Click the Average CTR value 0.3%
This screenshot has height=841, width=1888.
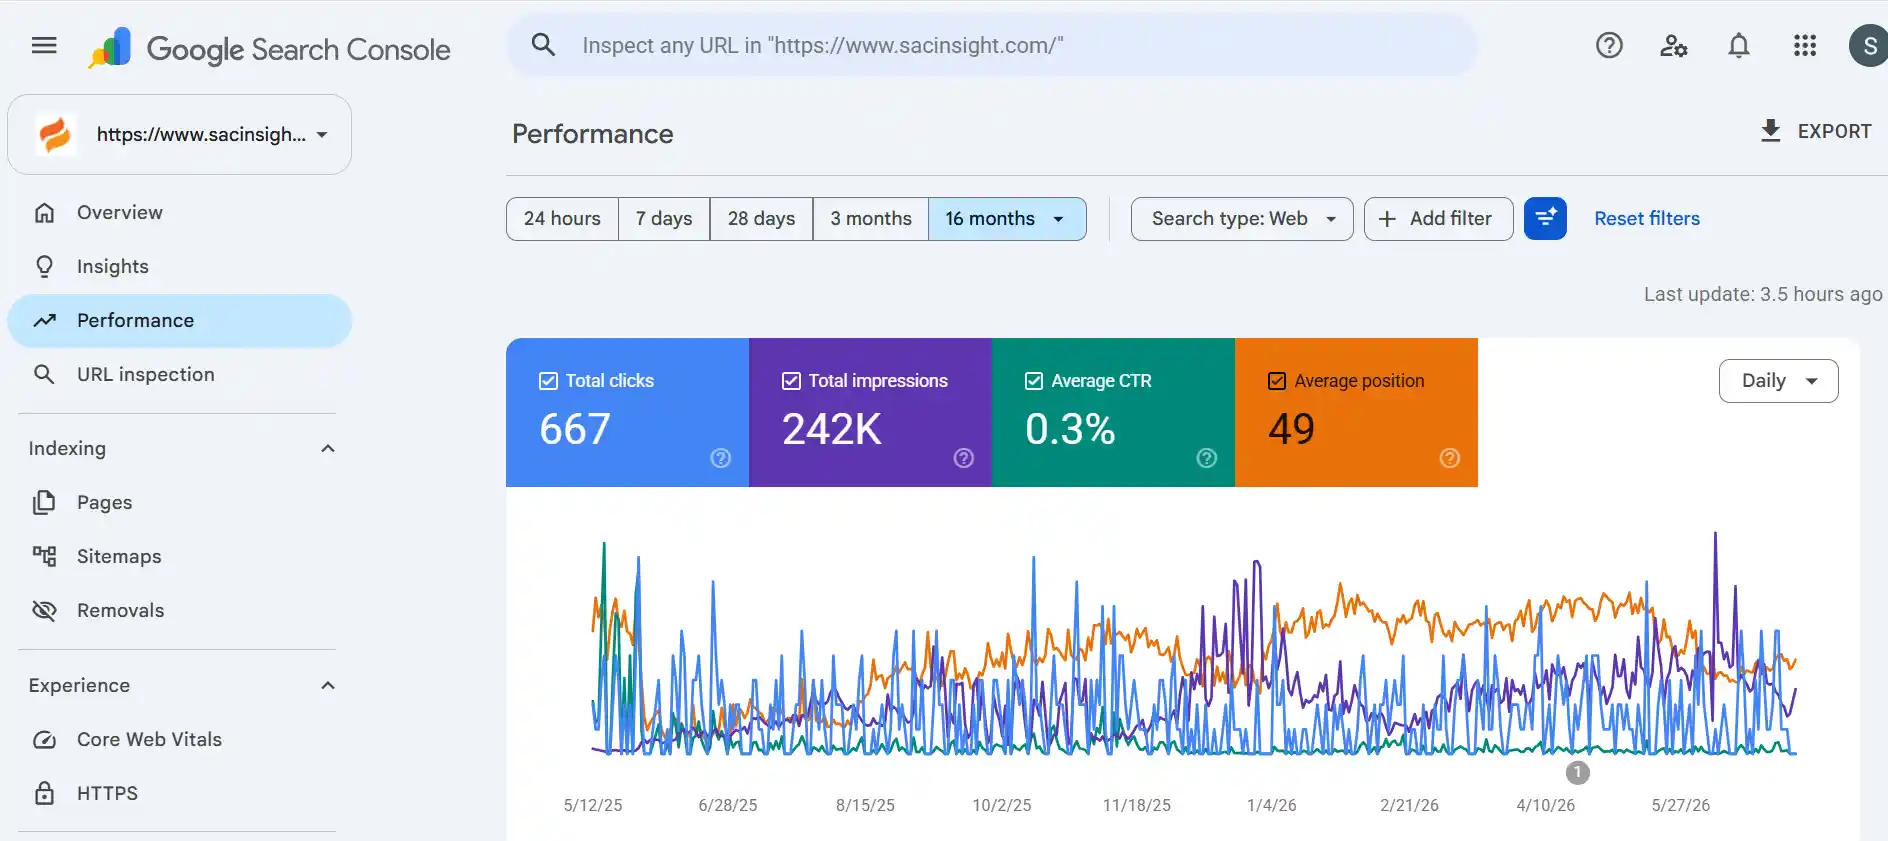pos(1070,430)
